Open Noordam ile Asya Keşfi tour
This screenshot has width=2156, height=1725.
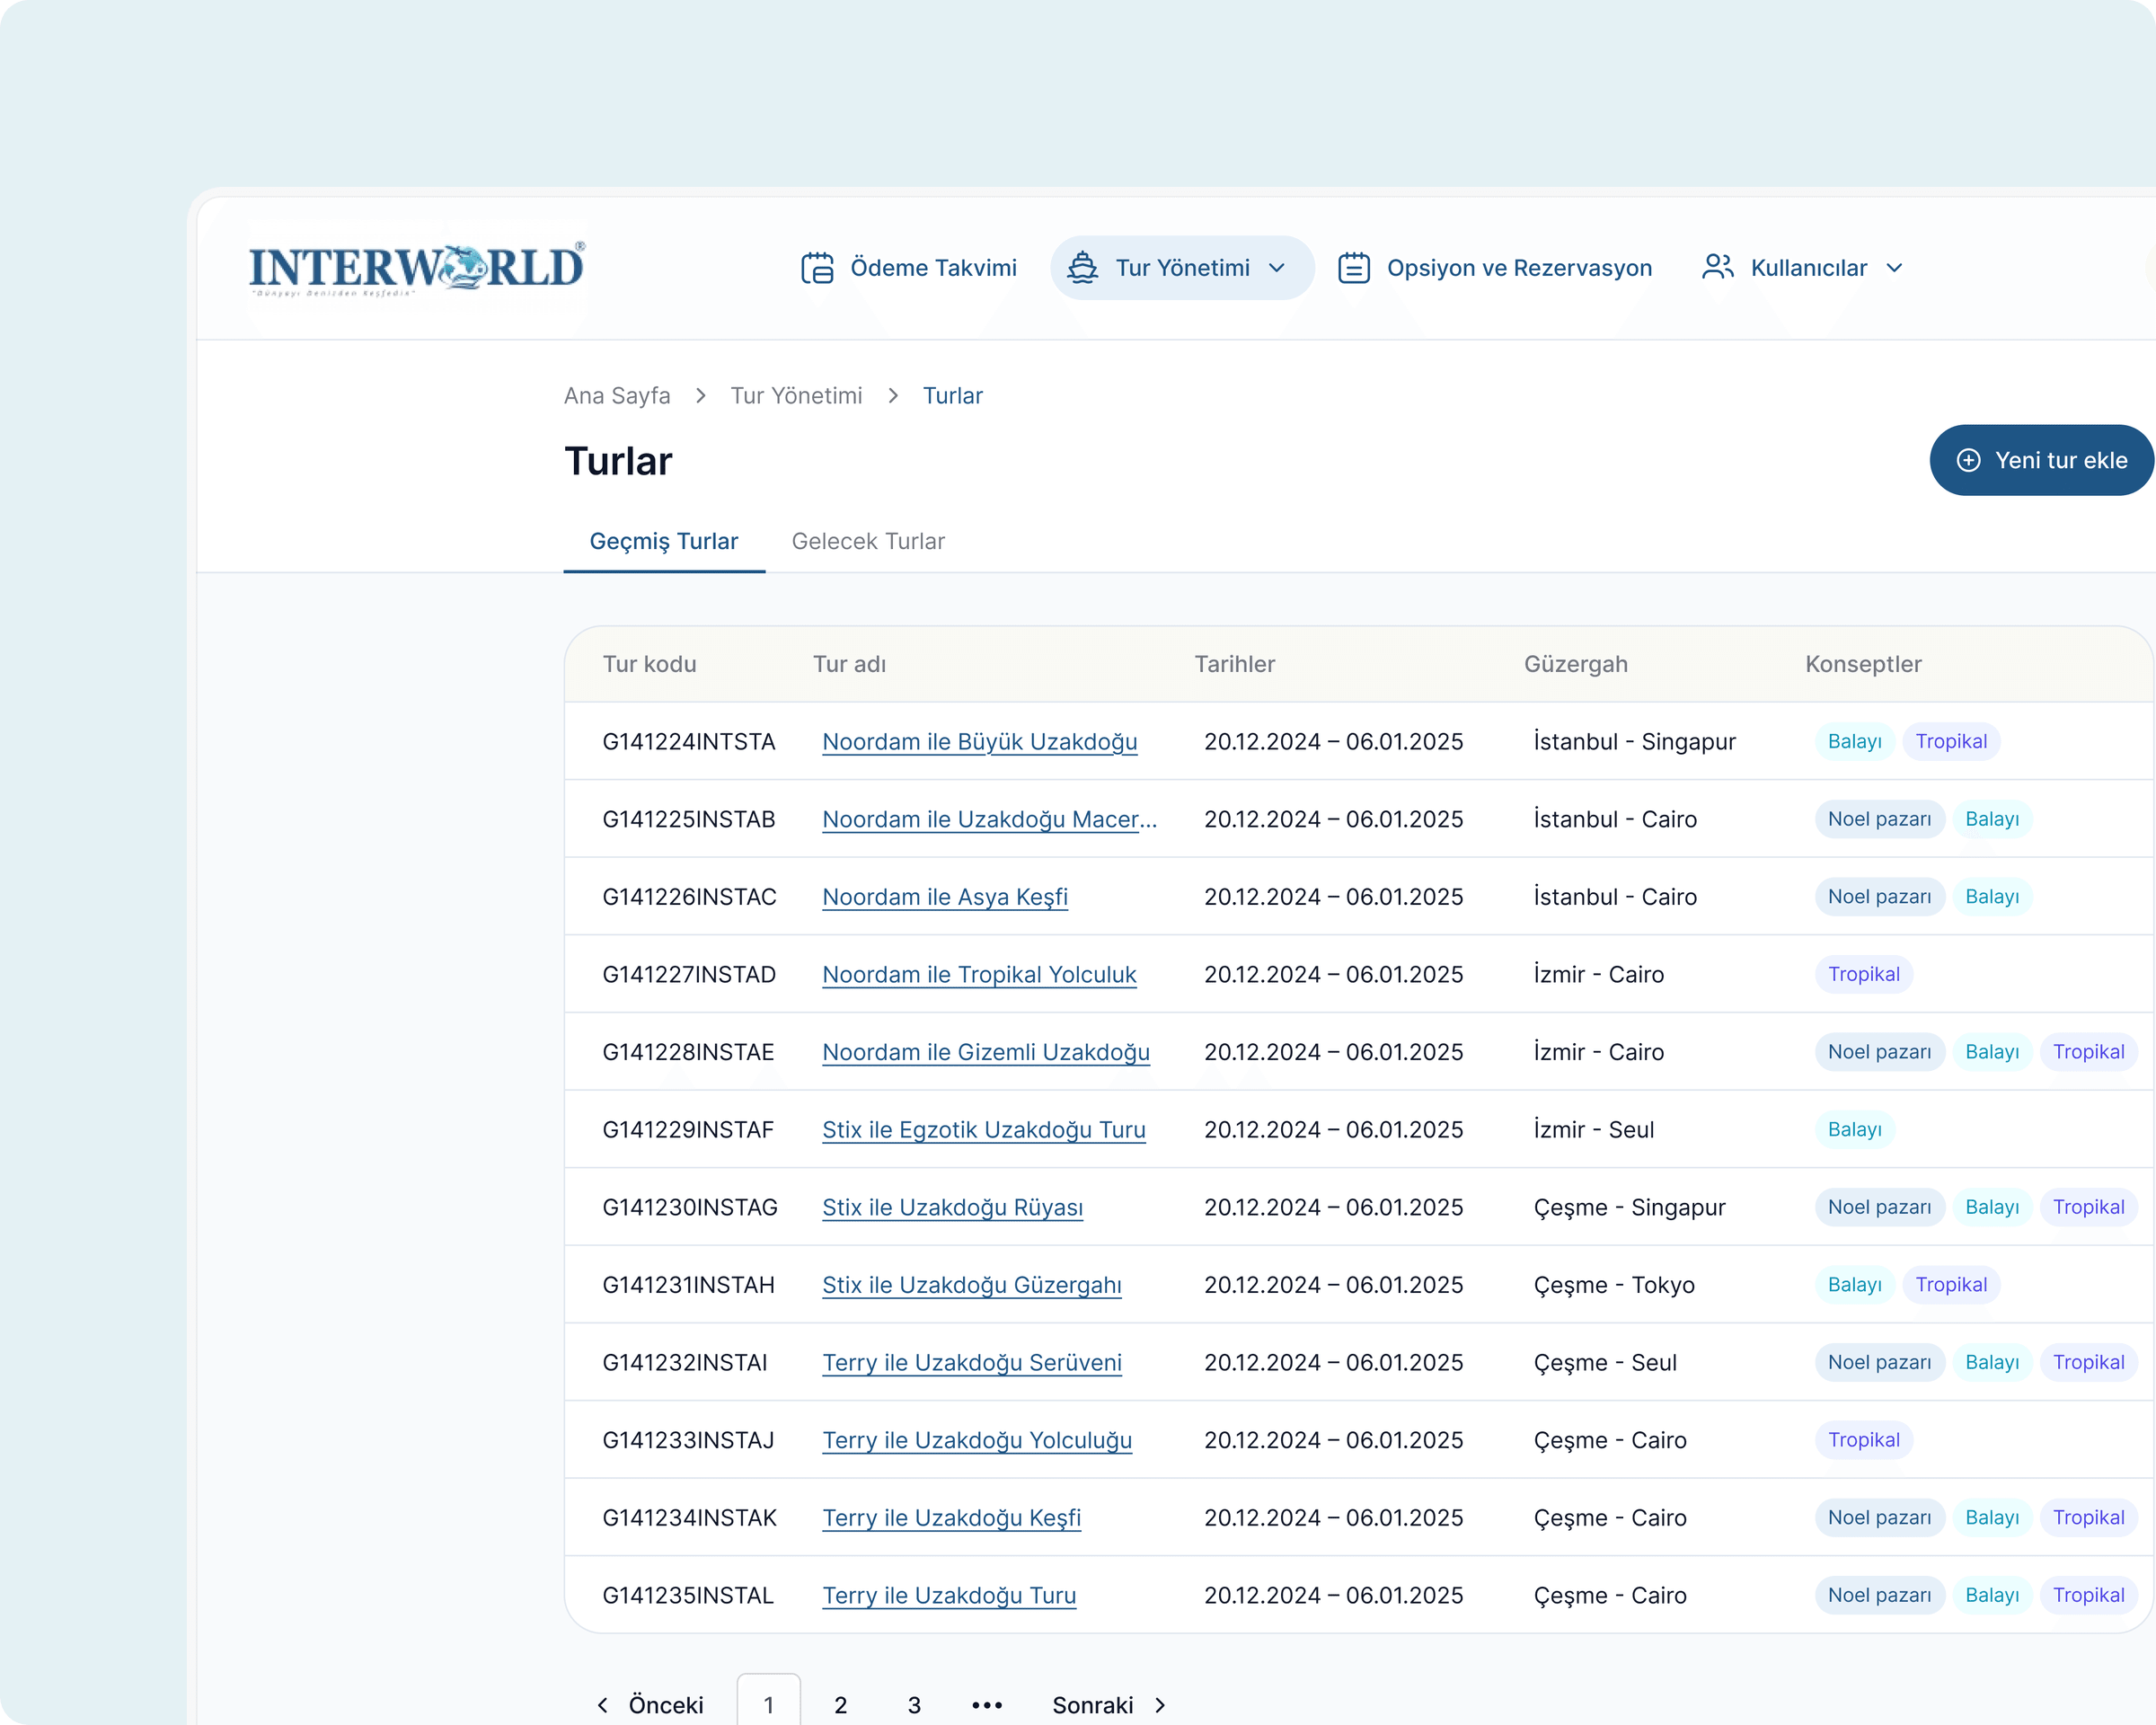click(945, 897)
